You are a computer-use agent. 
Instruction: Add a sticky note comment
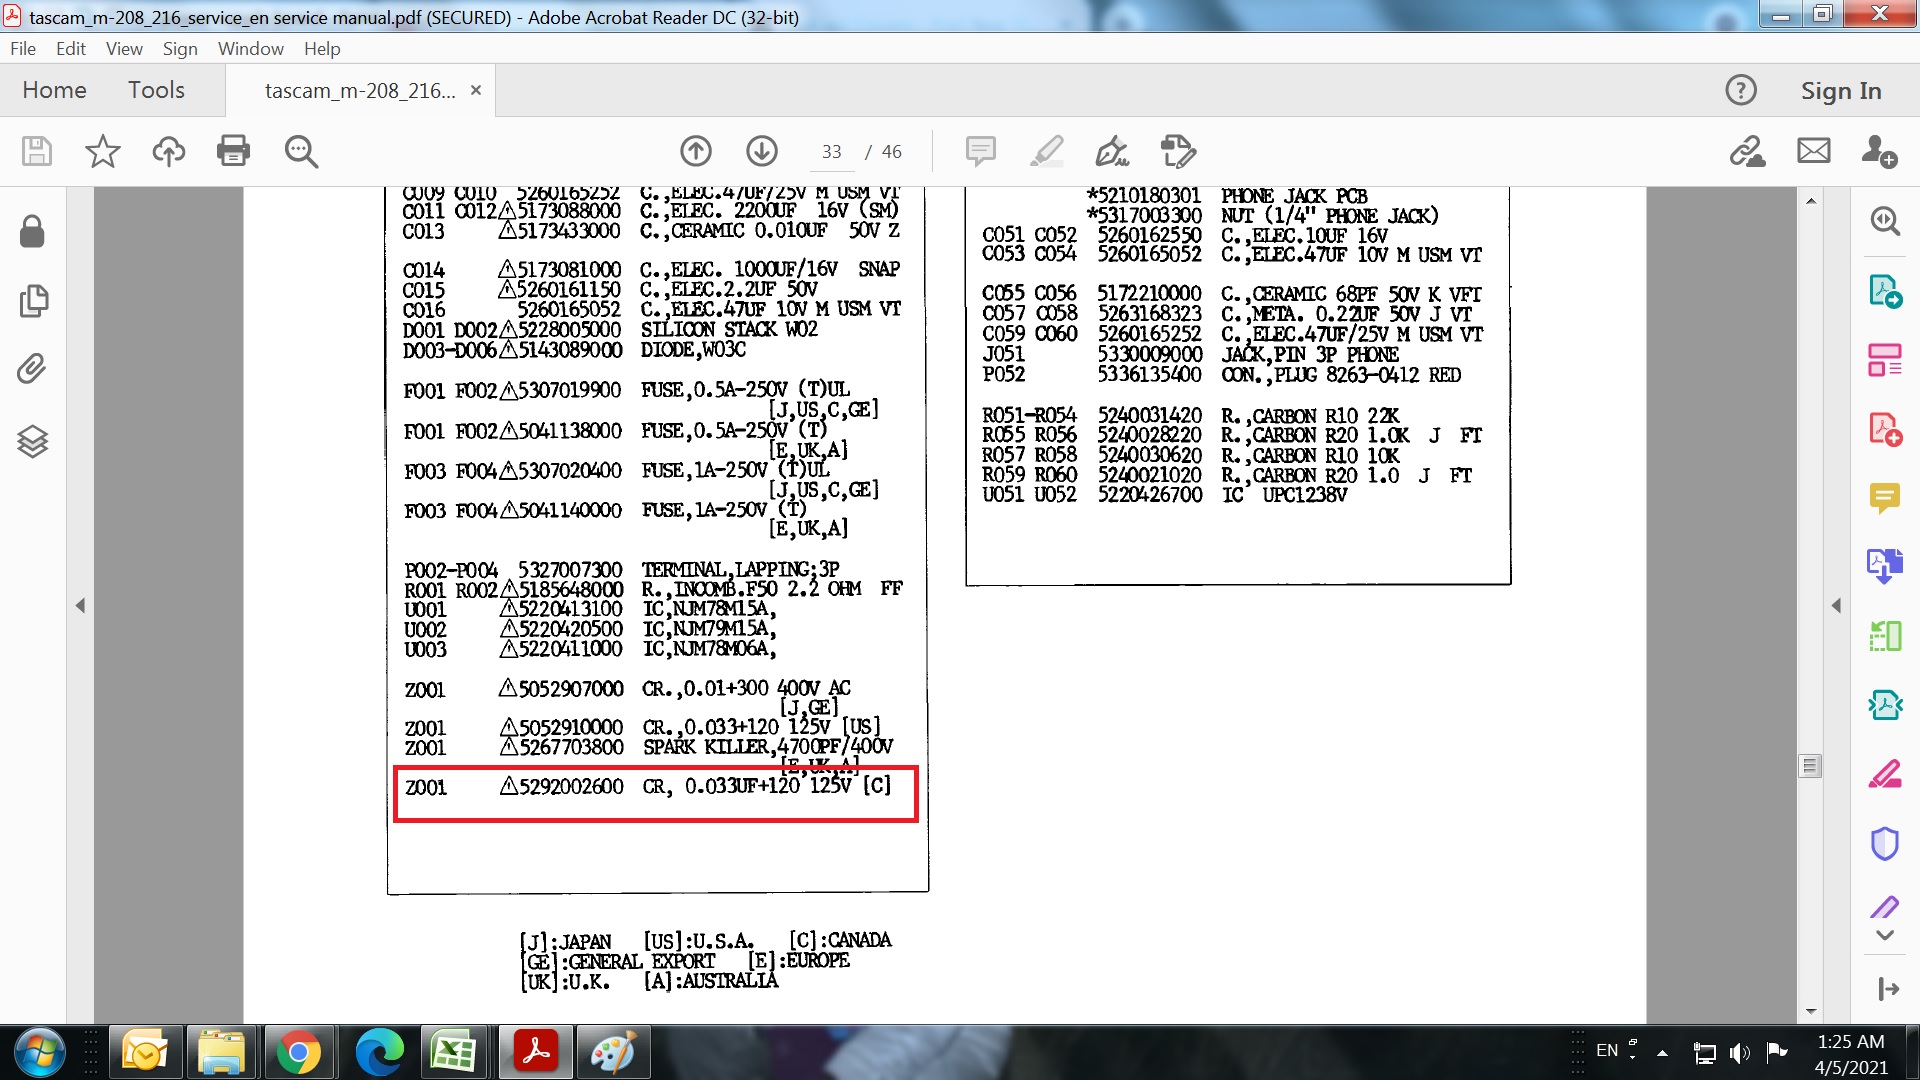[980, 151]
